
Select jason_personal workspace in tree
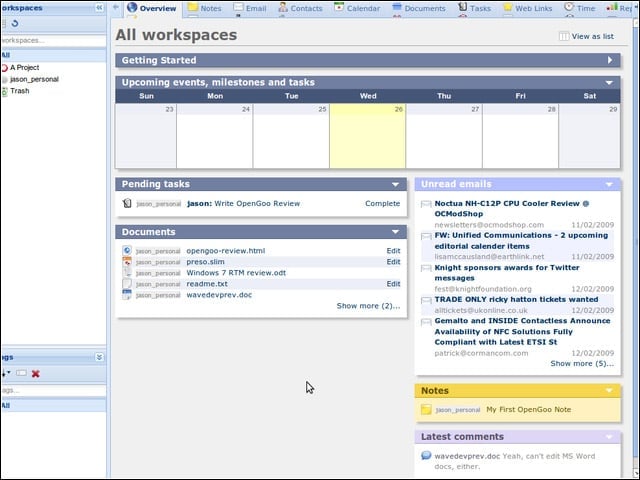(34, 79)
